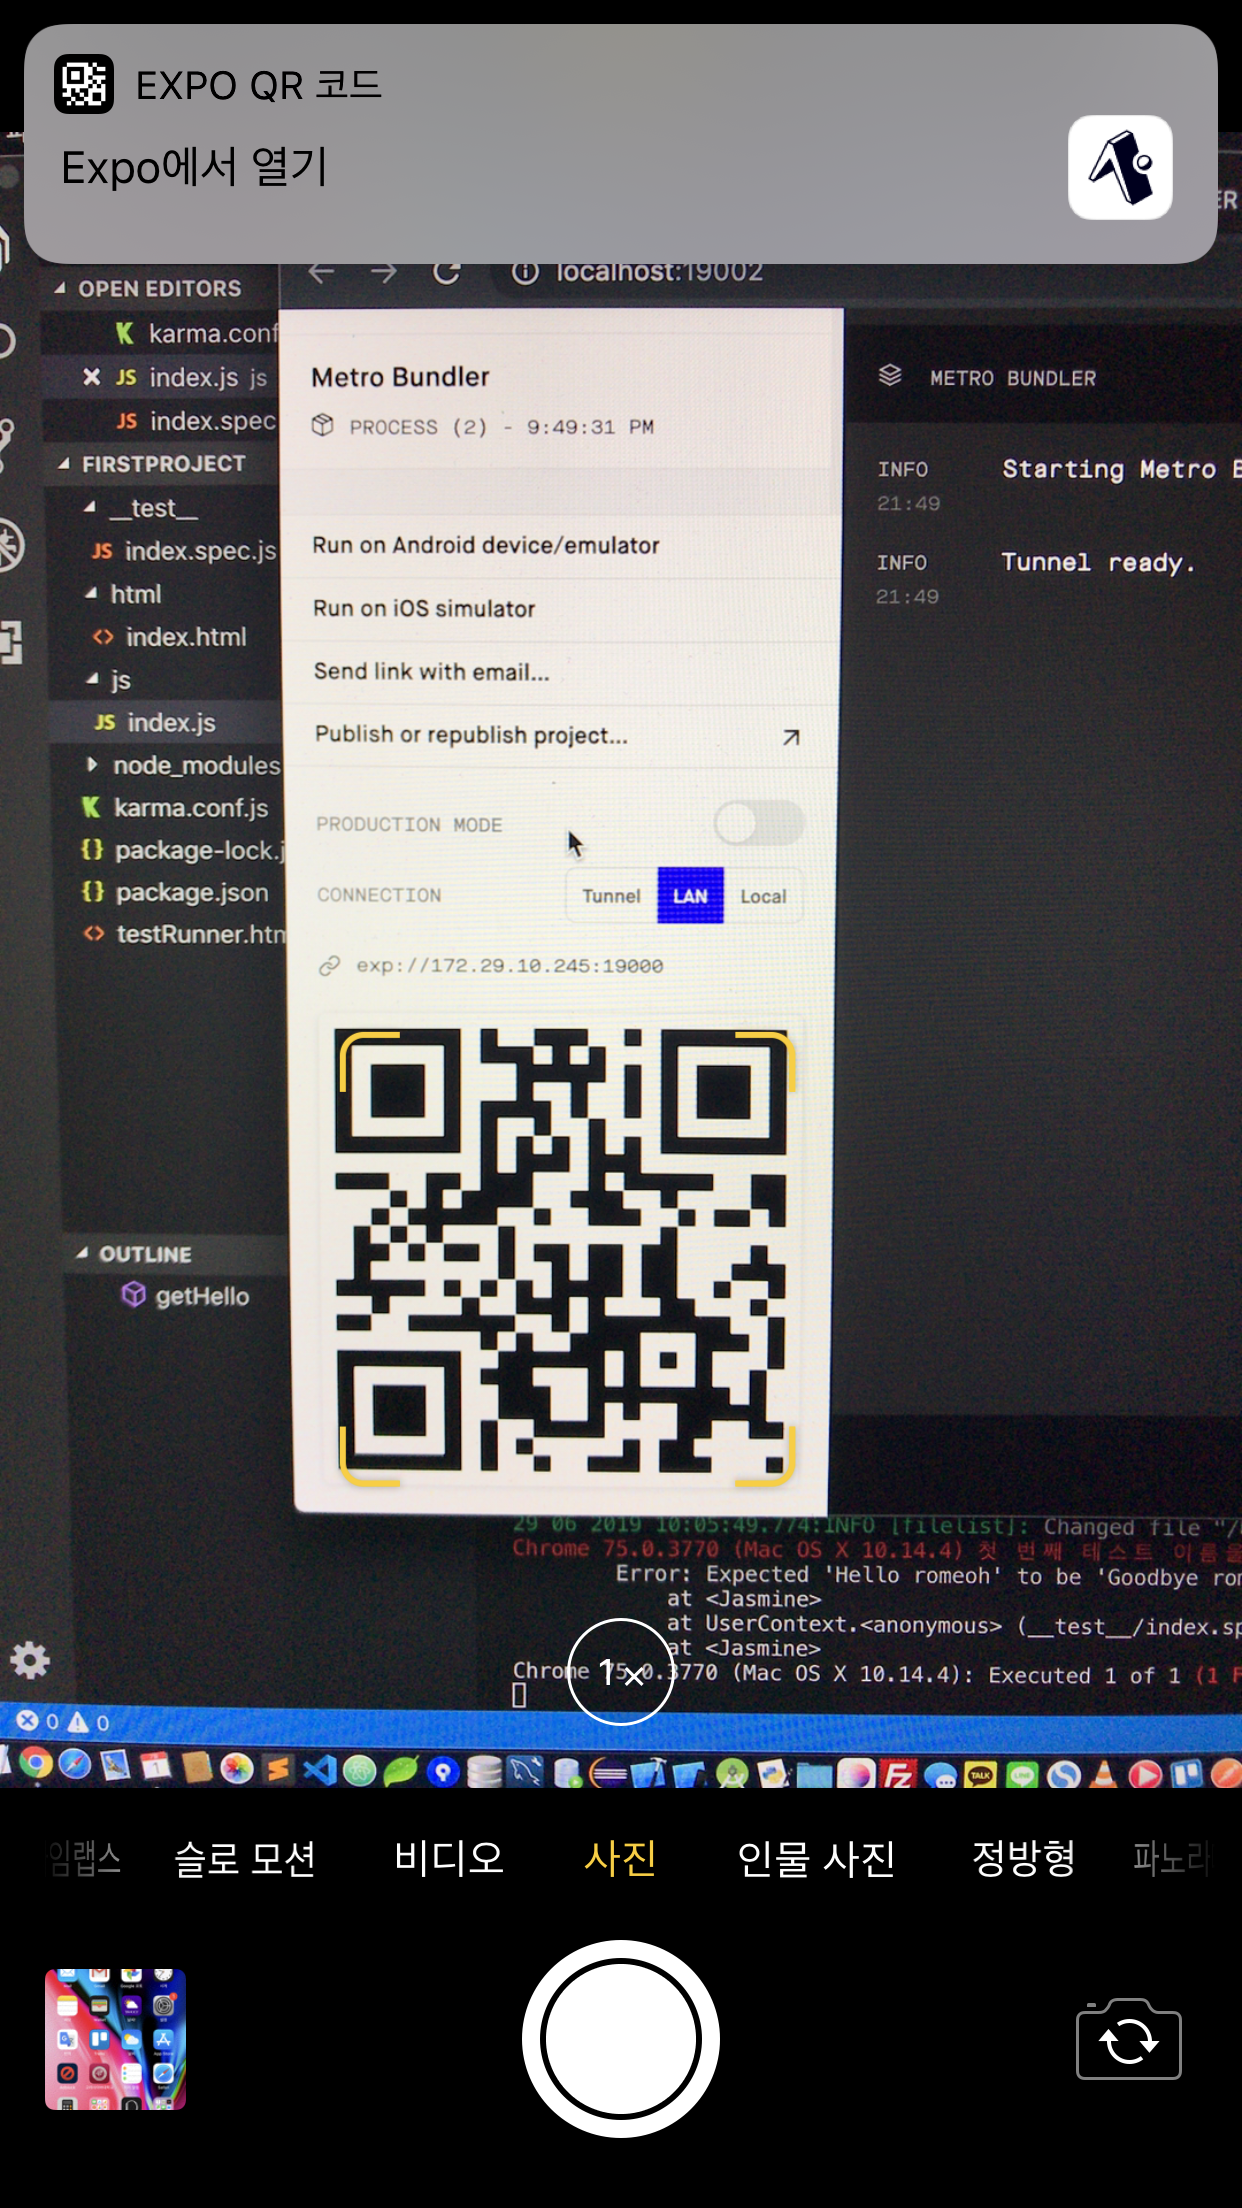1242x2208 pixels.
Task: Tap the 1x zoom button
Action: 620,1671
